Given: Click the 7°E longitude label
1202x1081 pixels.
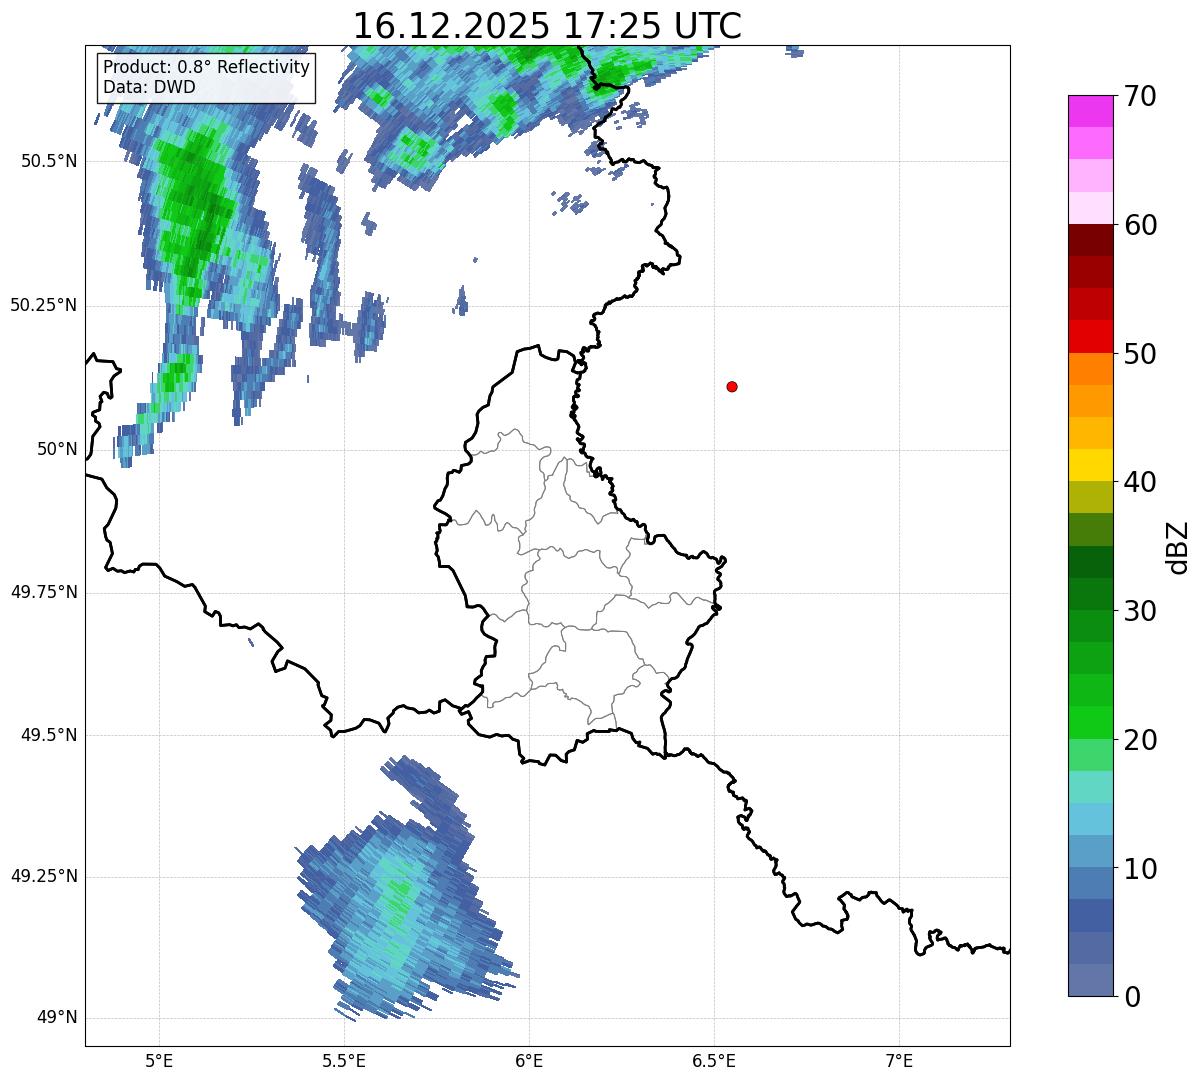Looking at the screenshot, I should pyautogui.click(x=899, y=1060).
